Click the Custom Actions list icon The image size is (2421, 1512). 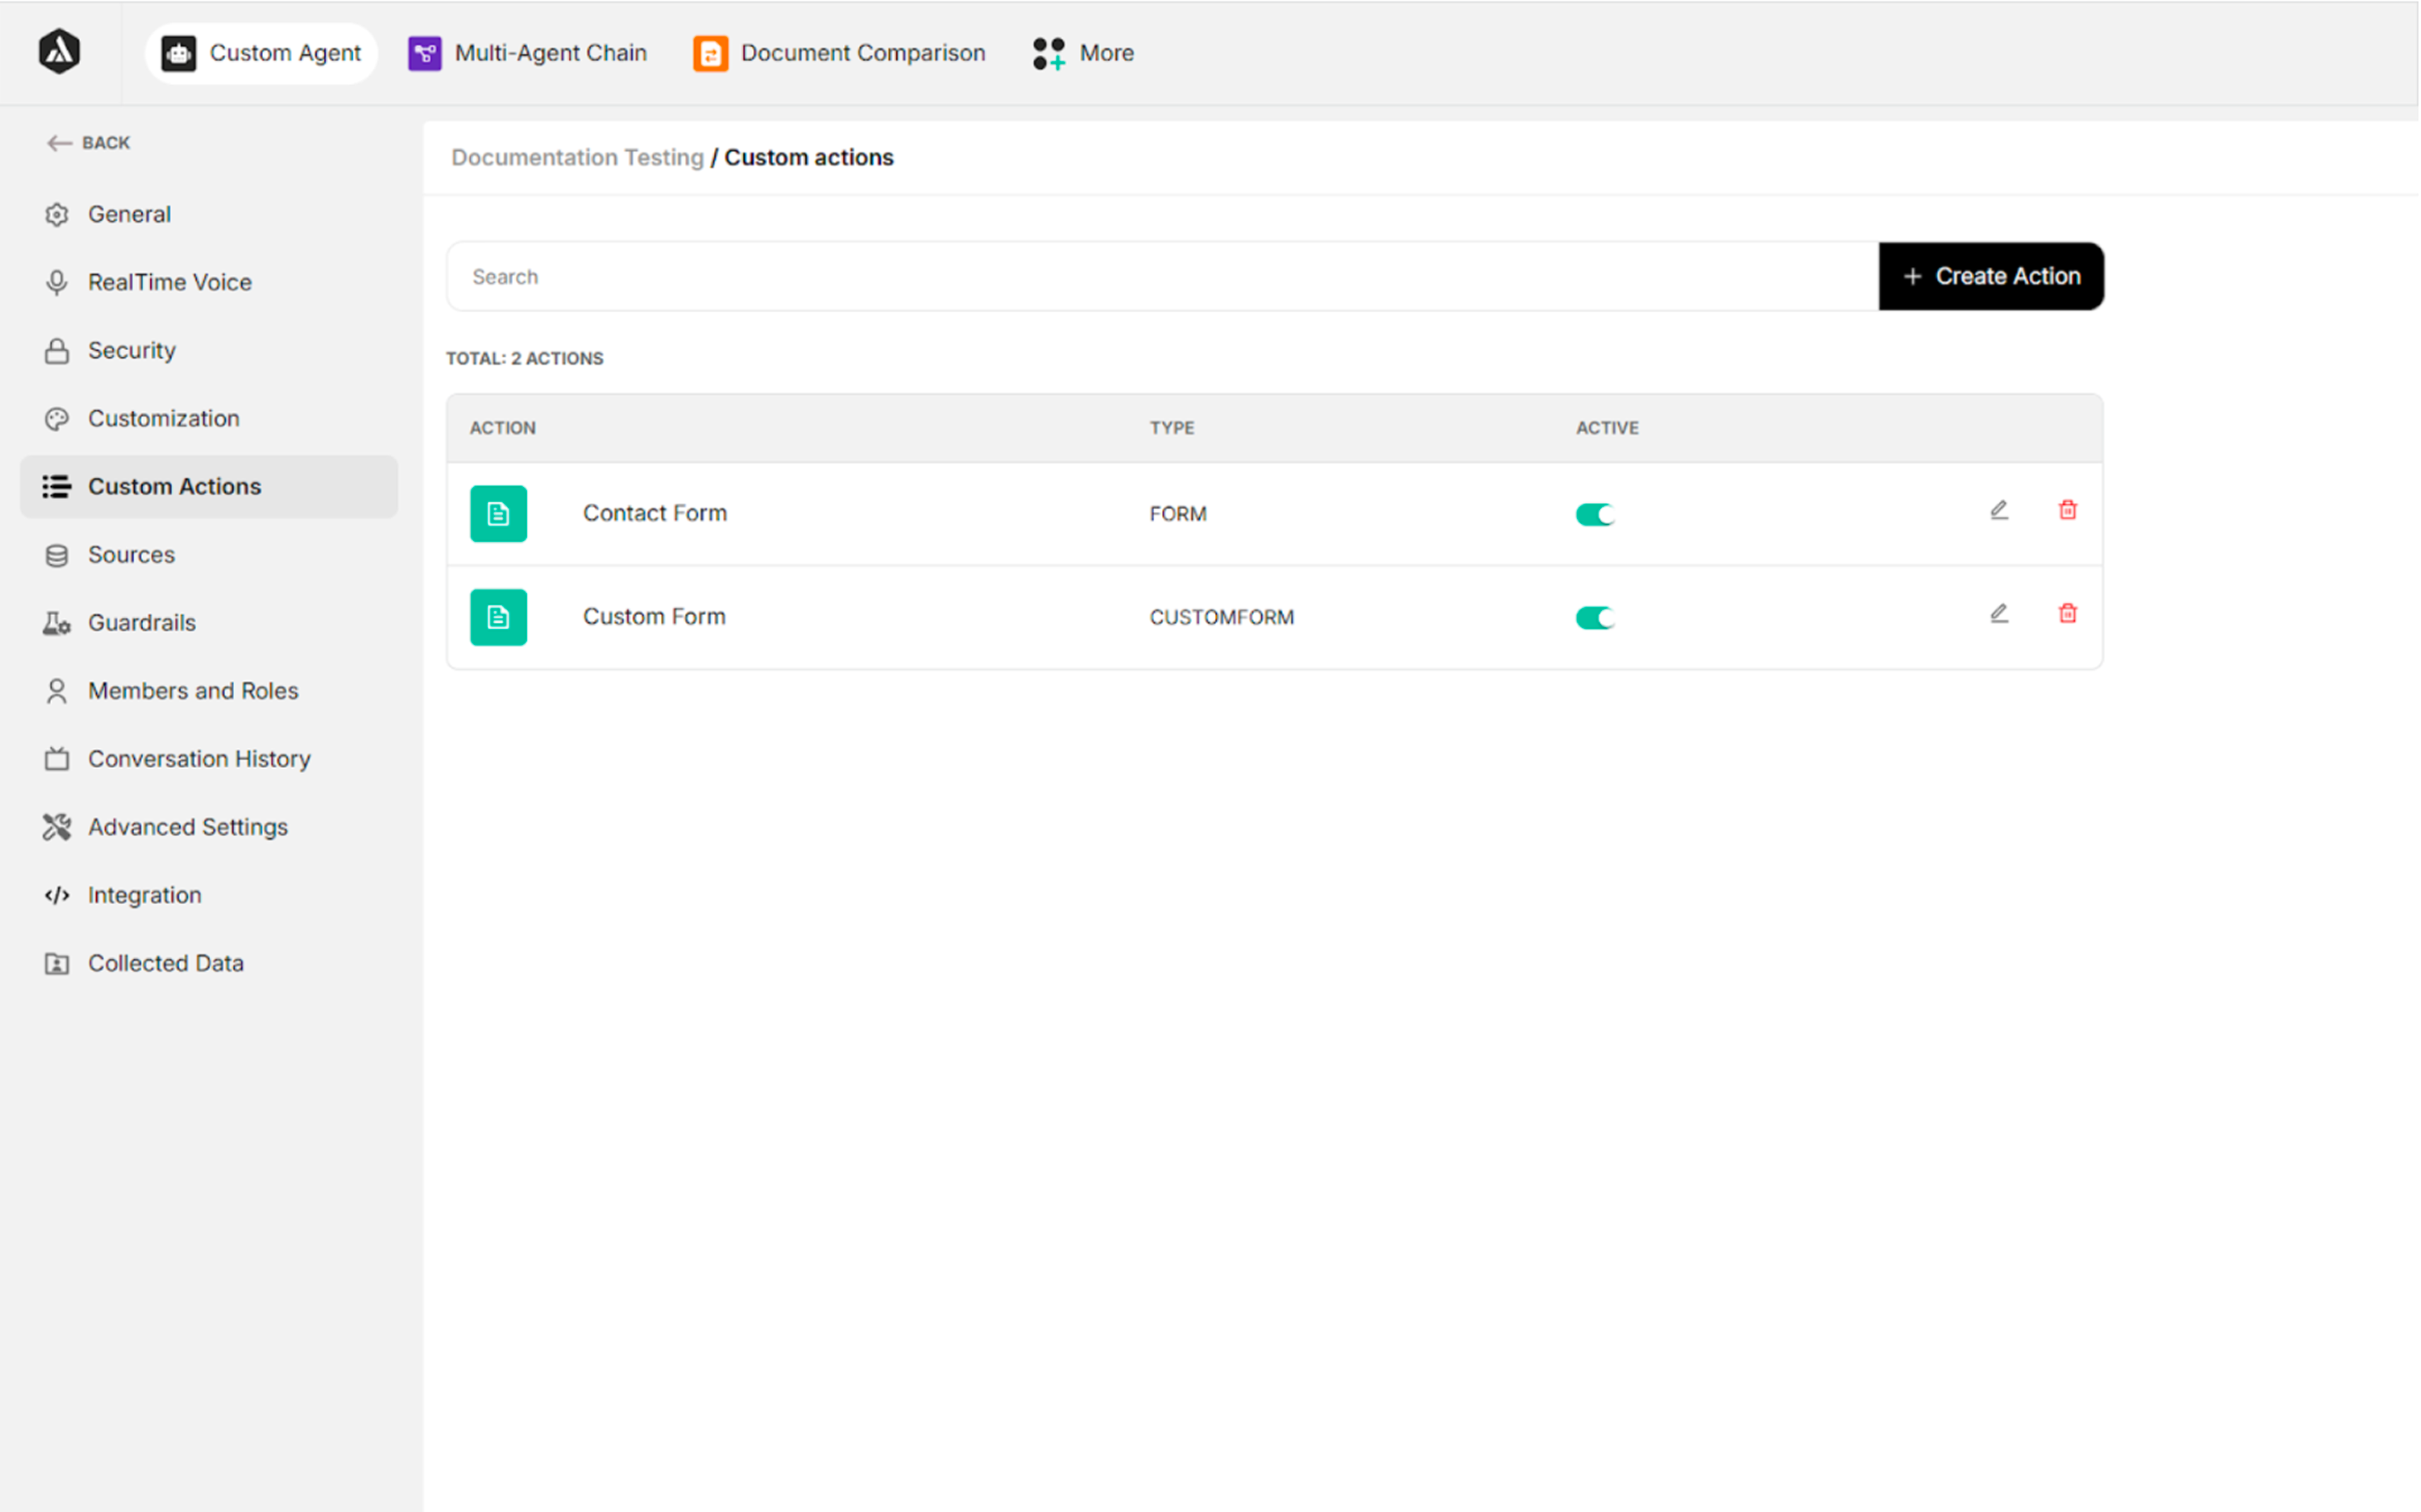57,487
